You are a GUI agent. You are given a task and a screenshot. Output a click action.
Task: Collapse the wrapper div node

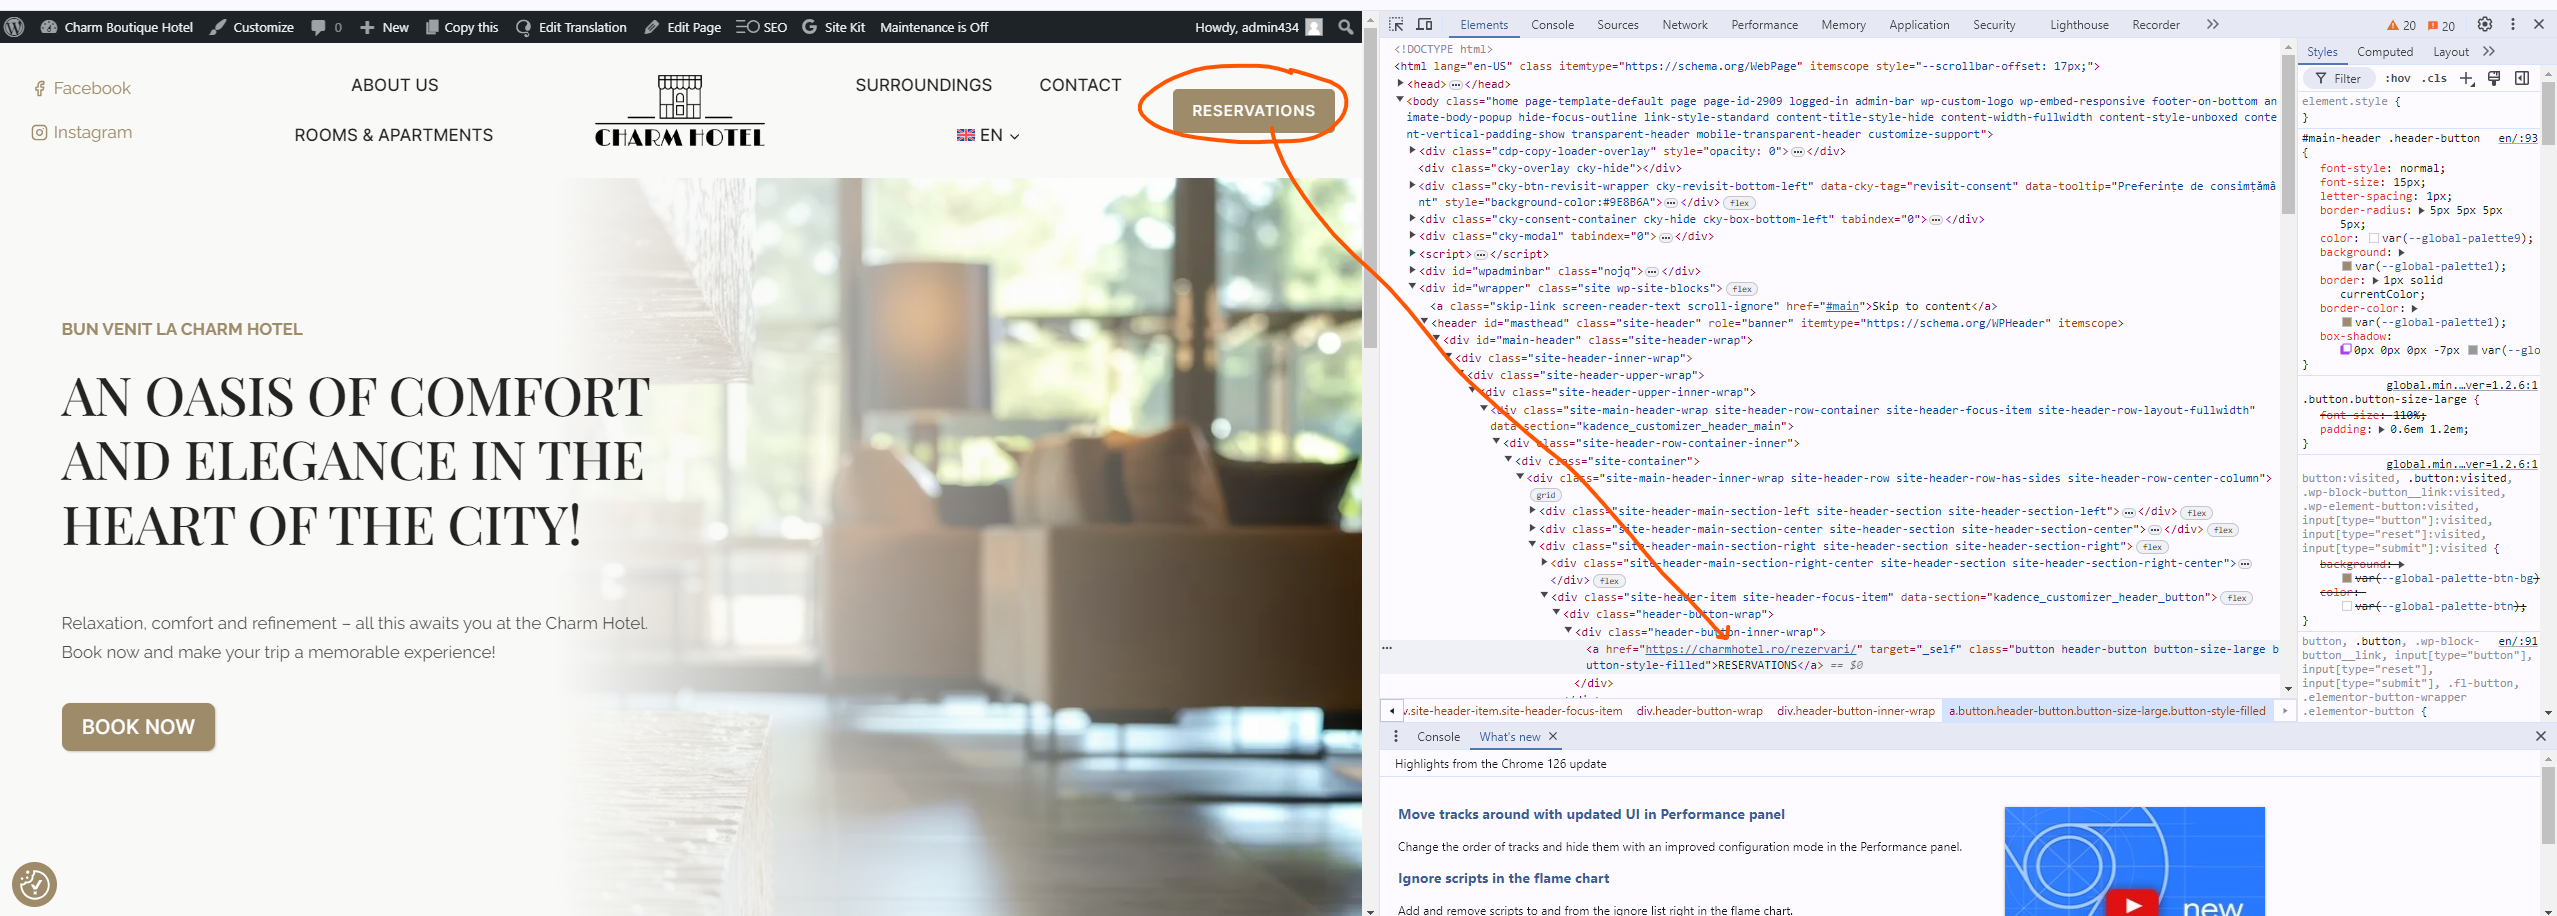coord(1412,288)
